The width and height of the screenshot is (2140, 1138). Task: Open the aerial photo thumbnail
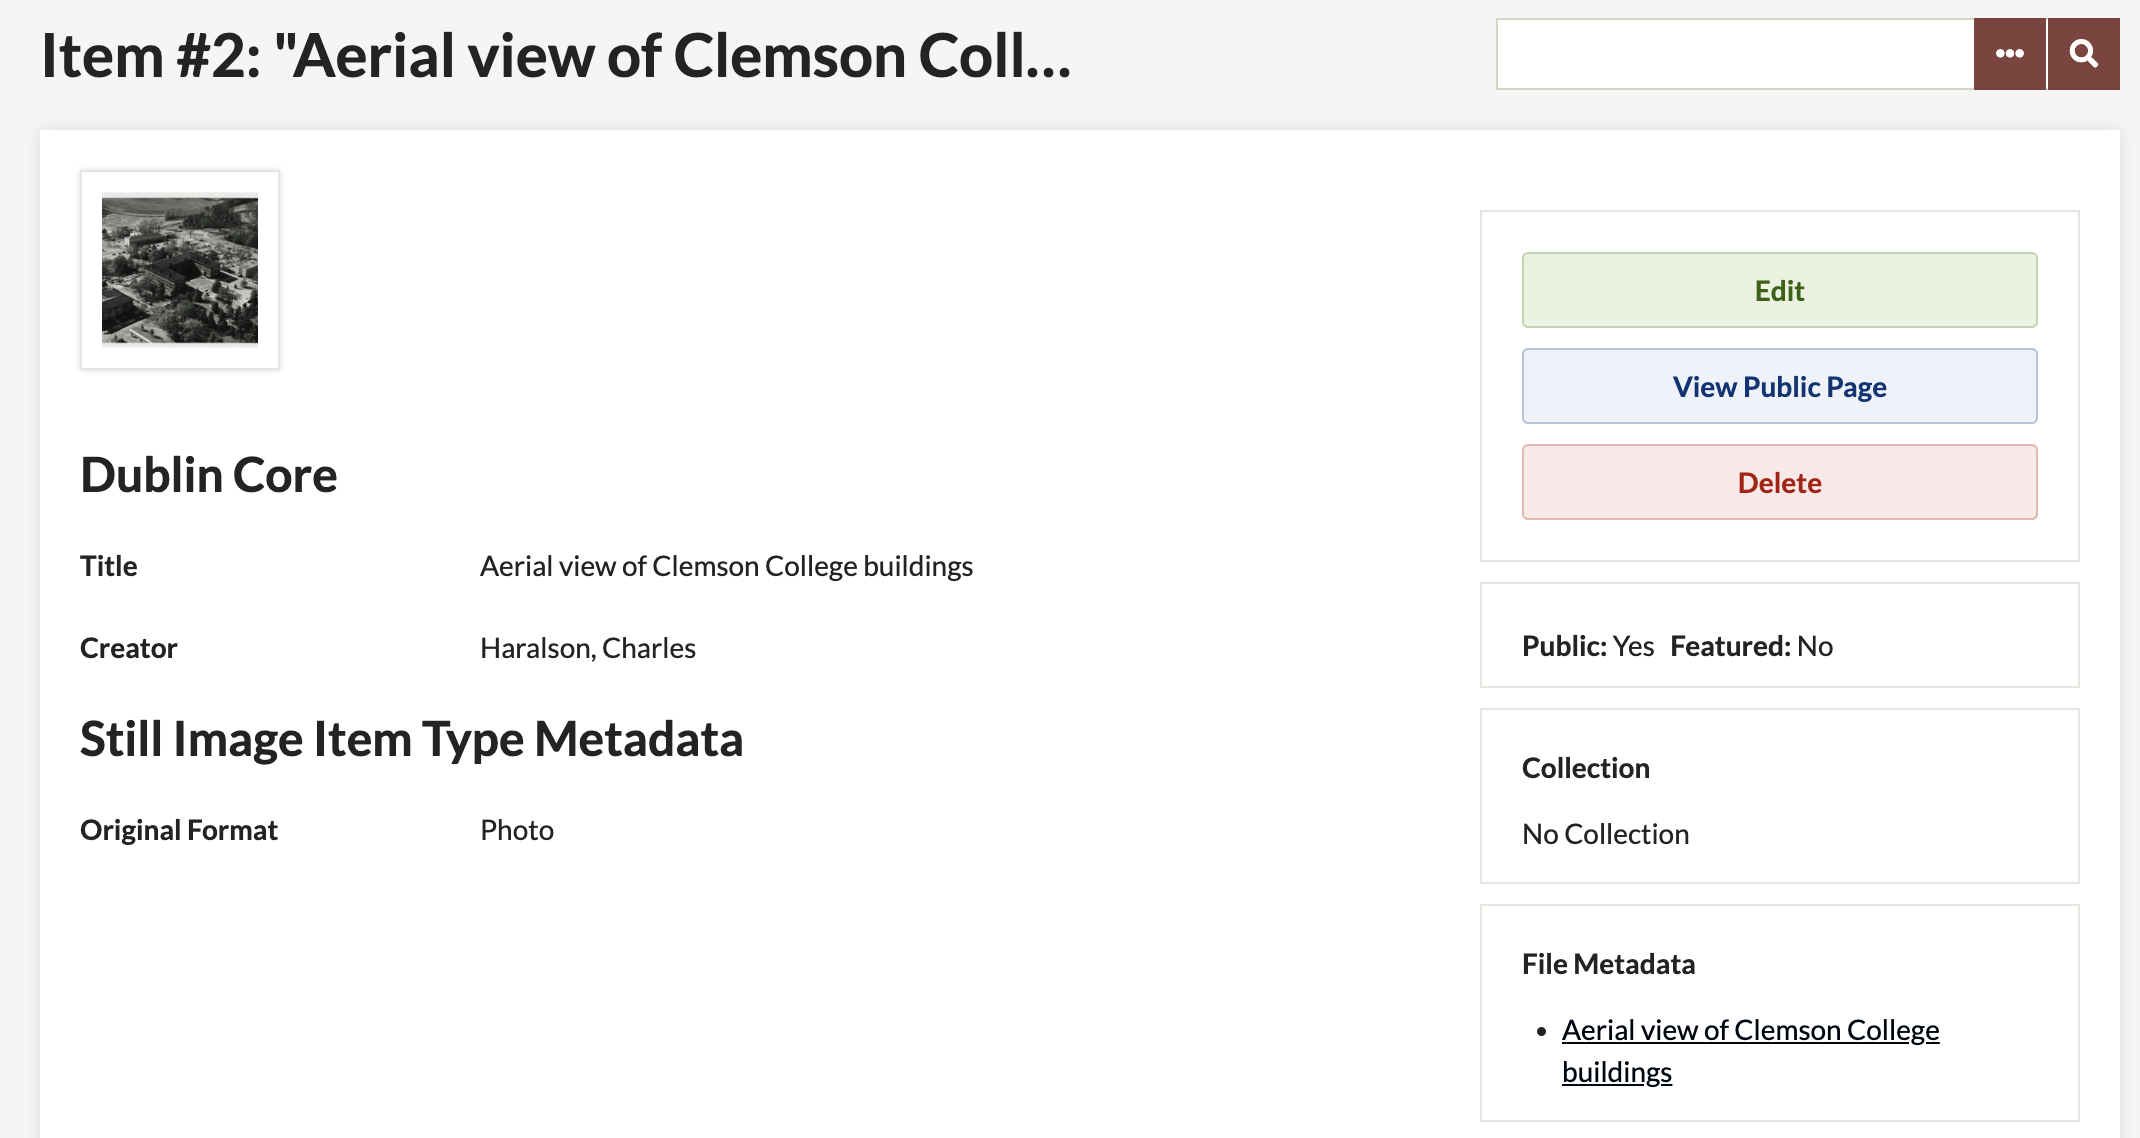[180, 270]
